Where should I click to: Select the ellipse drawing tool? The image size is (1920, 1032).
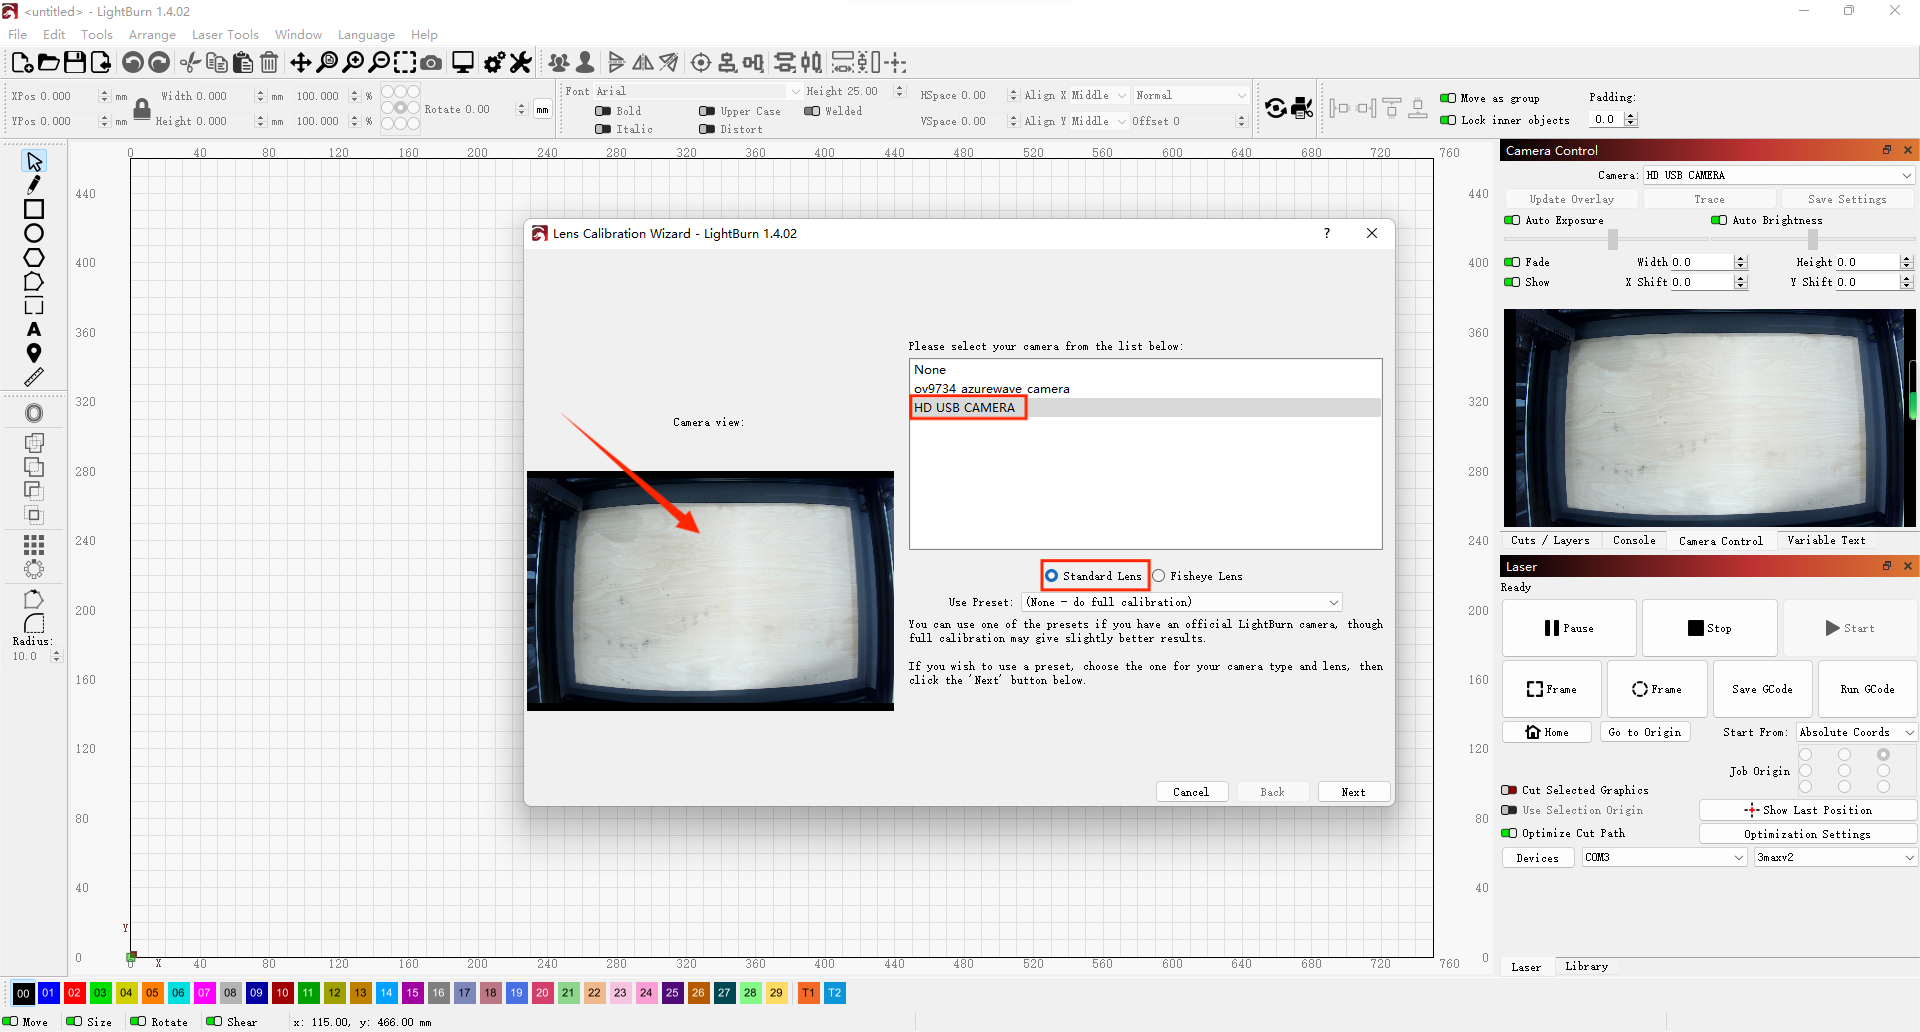point(34,233)
